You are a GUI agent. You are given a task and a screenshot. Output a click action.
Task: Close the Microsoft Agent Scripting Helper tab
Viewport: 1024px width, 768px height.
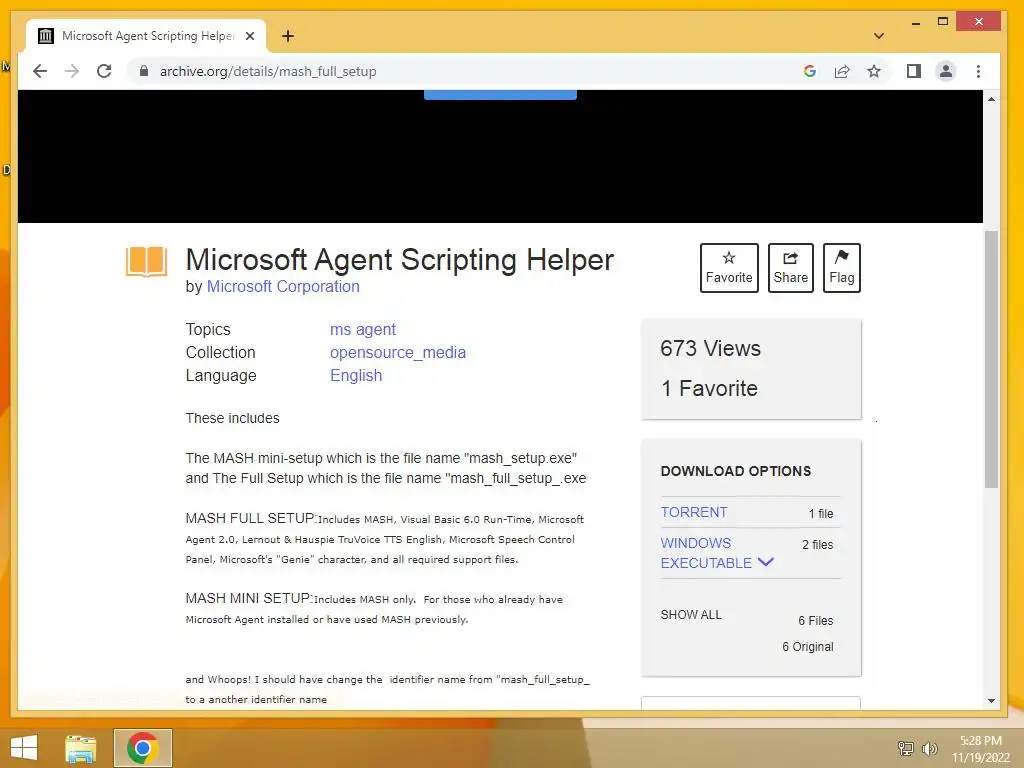(x=249, y=36)
